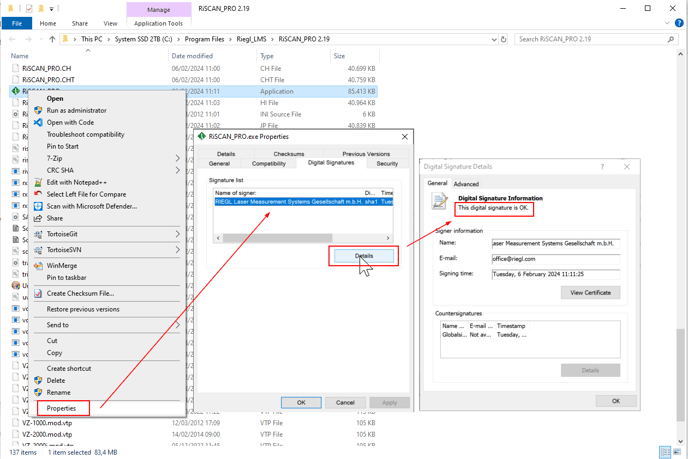This screenshot has height=459, width=688.
Task: Switch to the Compatibility tab
Action: tap(268, 163)
